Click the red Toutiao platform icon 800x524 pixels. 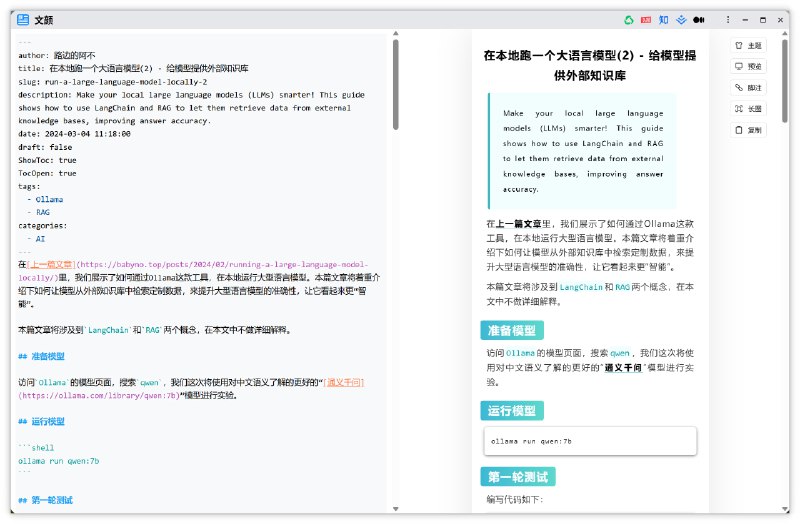coord(646,19)
